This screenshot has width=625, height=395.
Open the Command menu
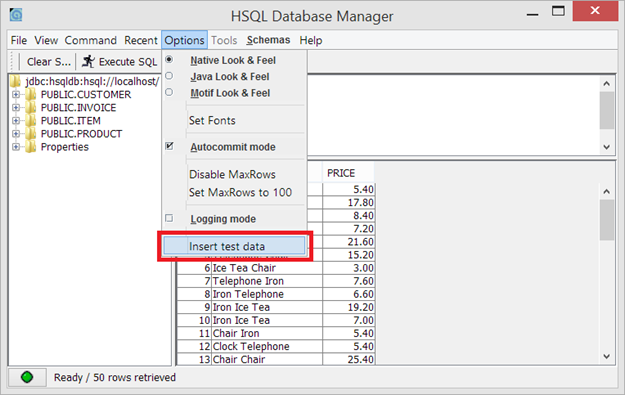[x=90, y=40]
